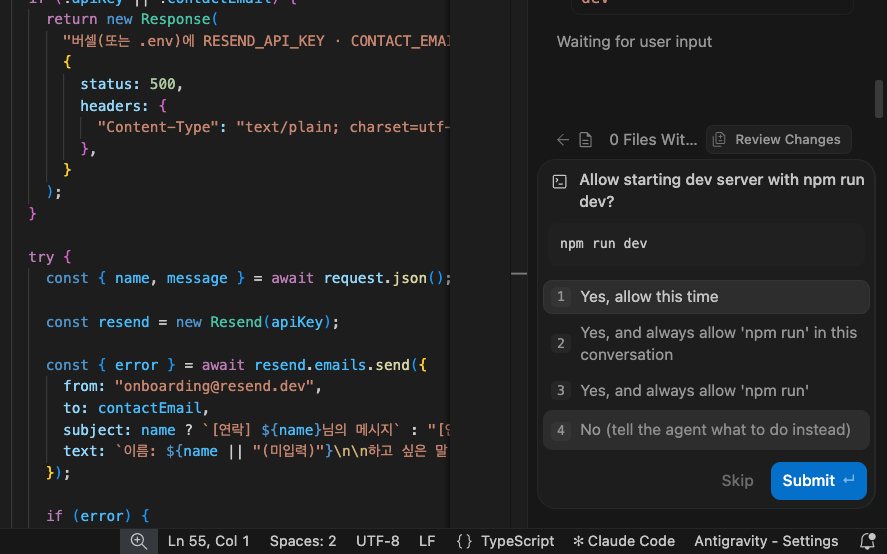
Task: Click the 'try {' code line
Action: coord(50,257)
